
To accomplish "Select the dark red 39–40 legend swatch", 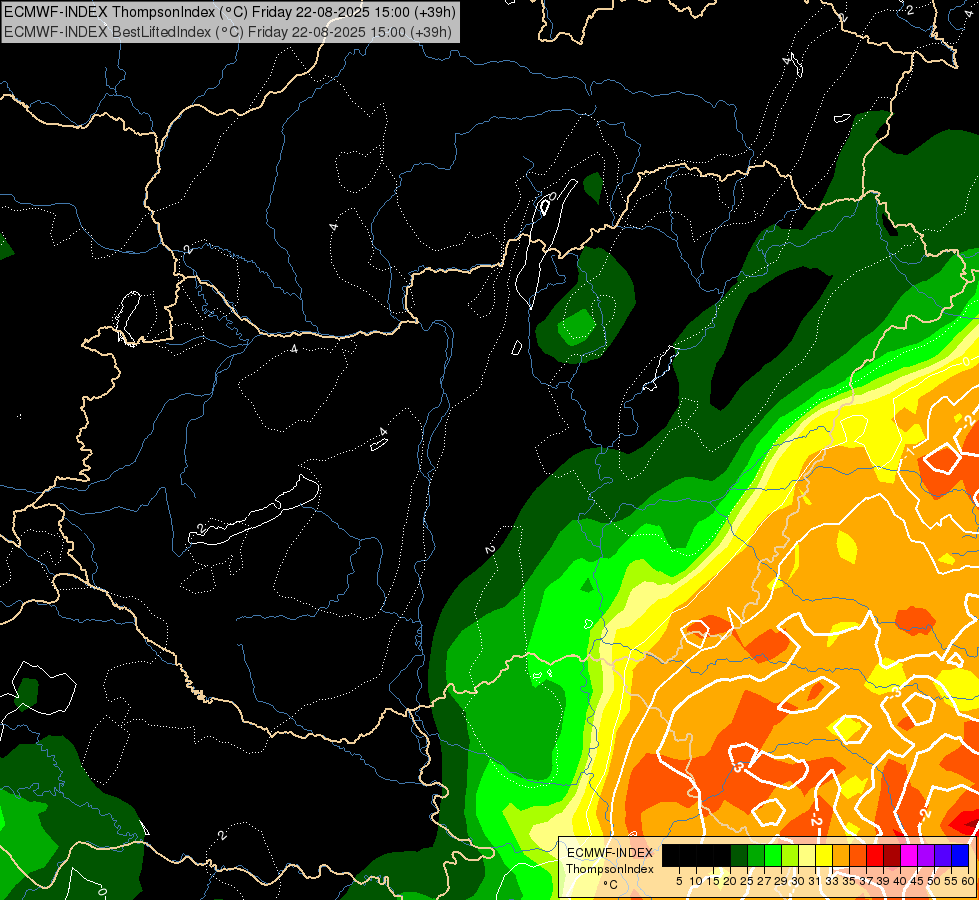I will coord(892,855).
